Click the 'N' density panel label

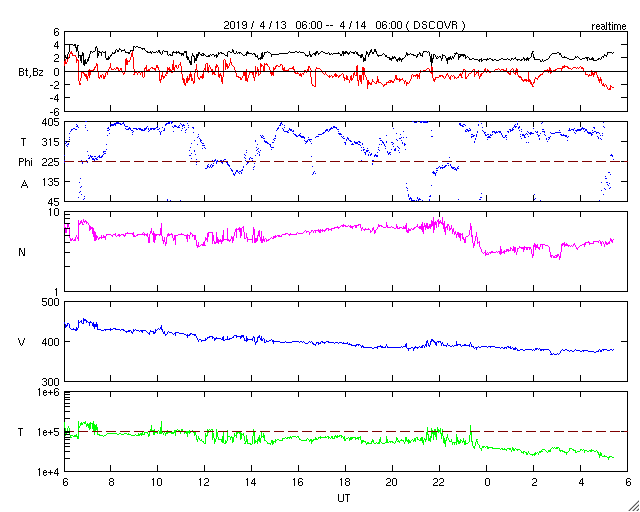22,252
